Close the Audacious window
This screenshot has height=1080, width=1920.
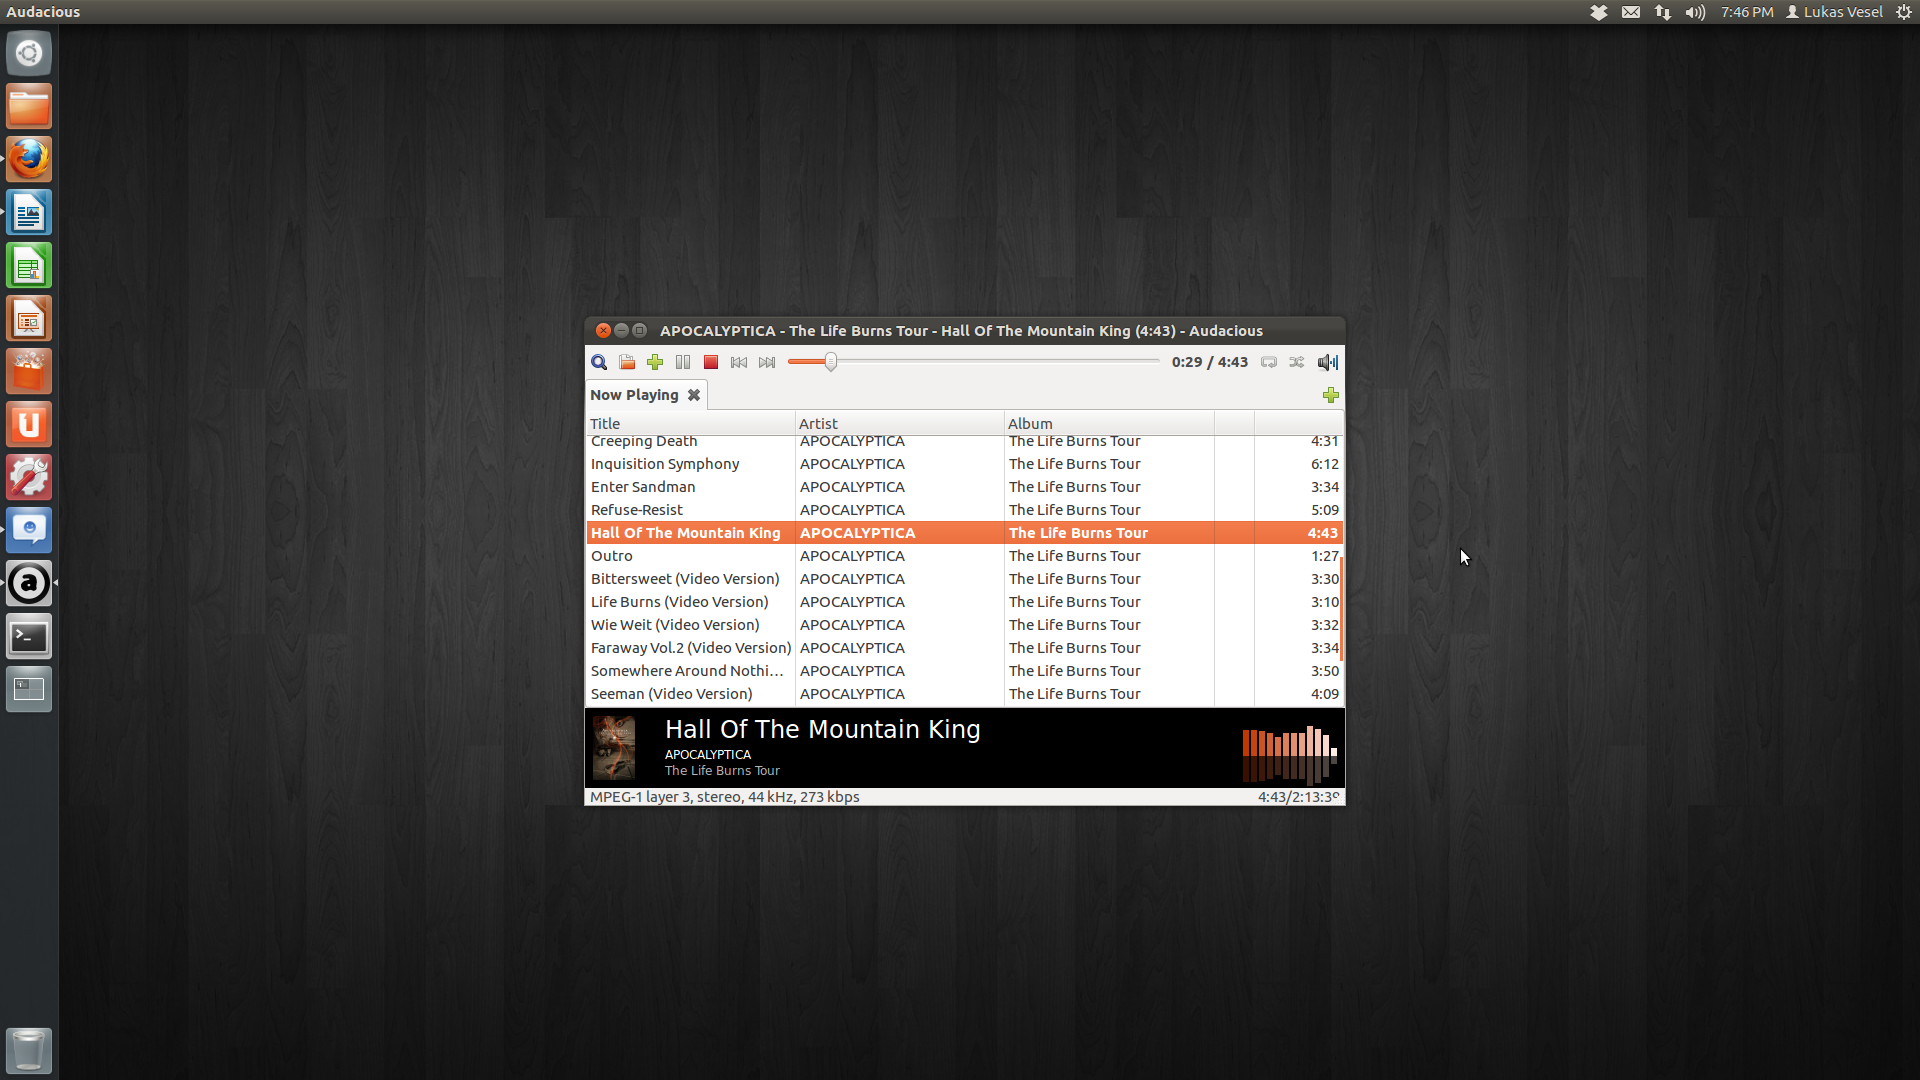pos(603,330)
